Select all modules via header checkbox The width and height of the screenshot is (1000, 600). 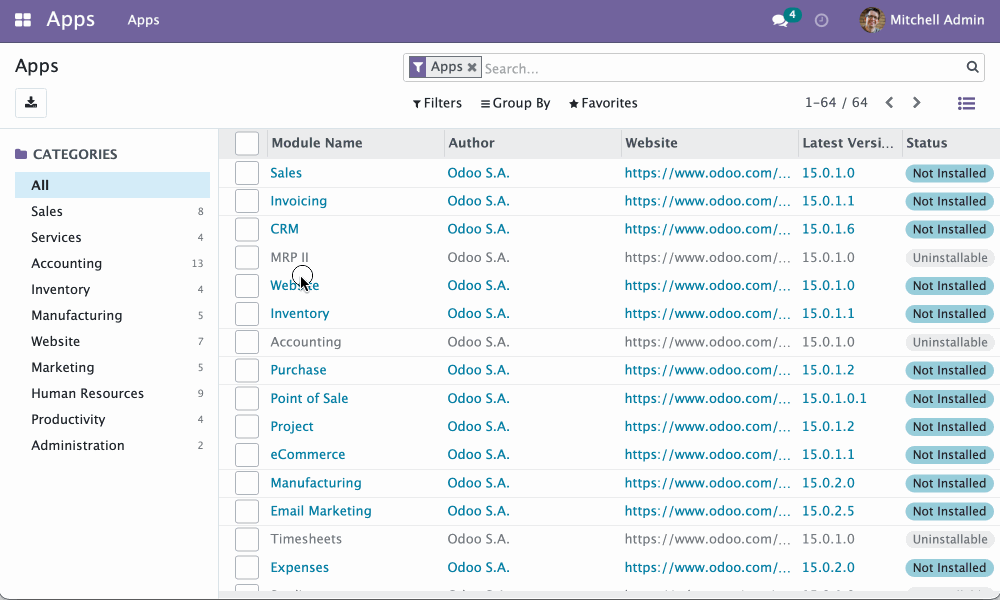246,143
